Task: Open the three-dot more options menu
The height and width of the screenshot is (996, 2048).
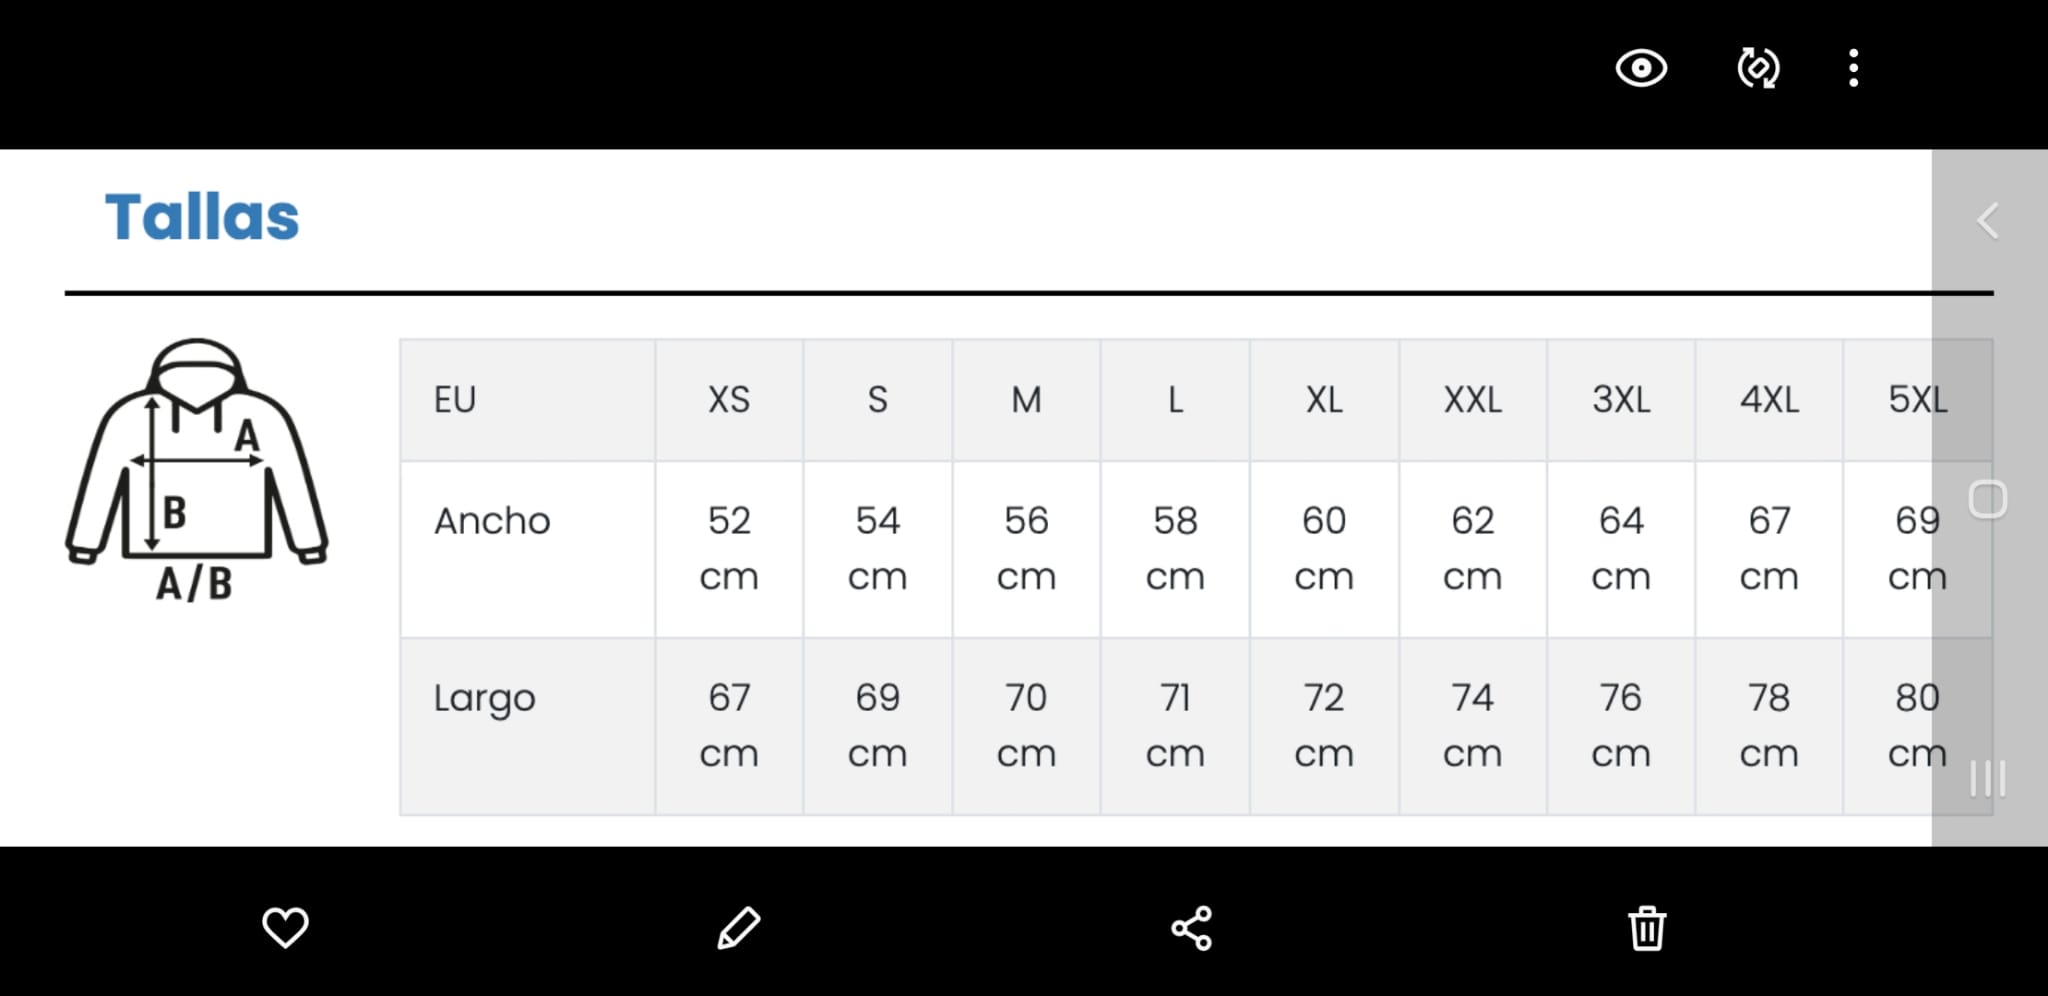Action: 1853,68
